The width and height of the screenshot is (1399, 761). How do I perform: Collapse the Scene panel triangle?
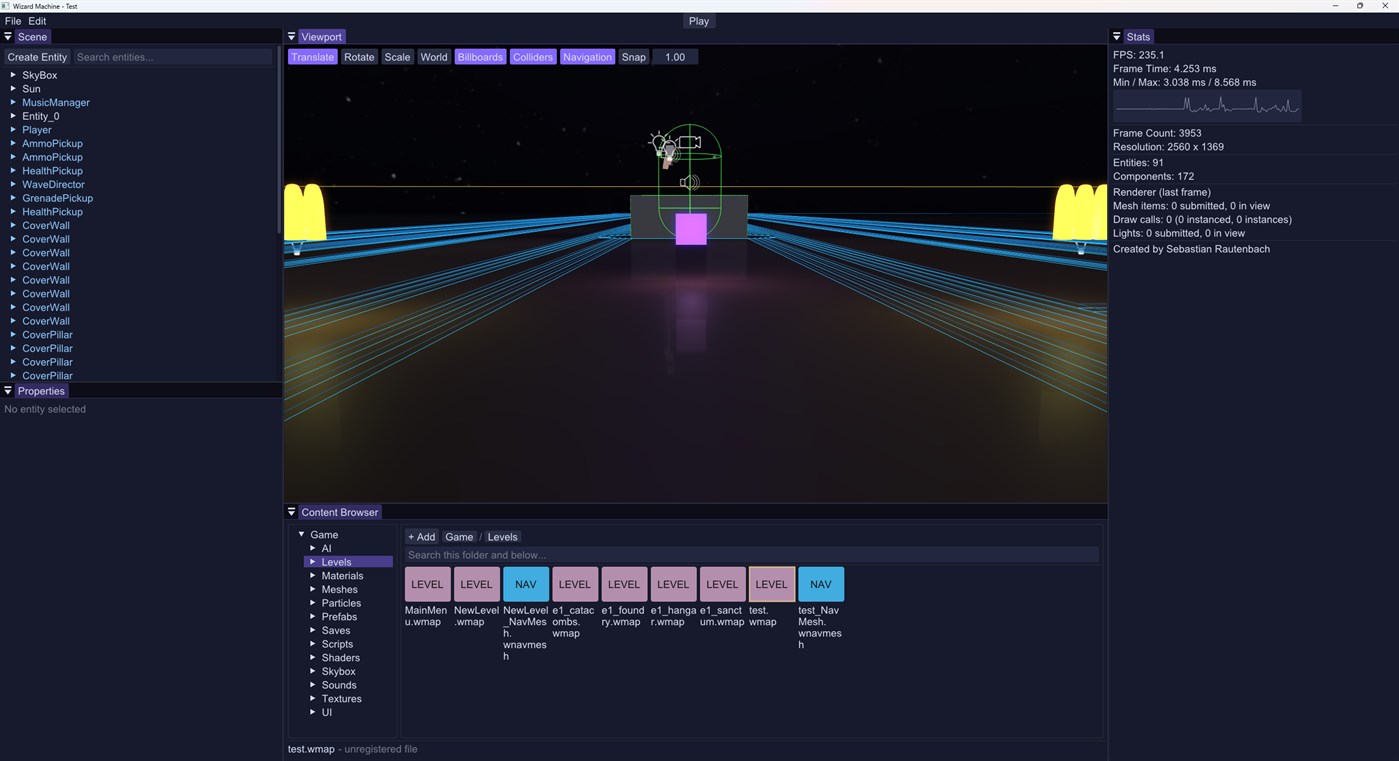tap(8, 37)
